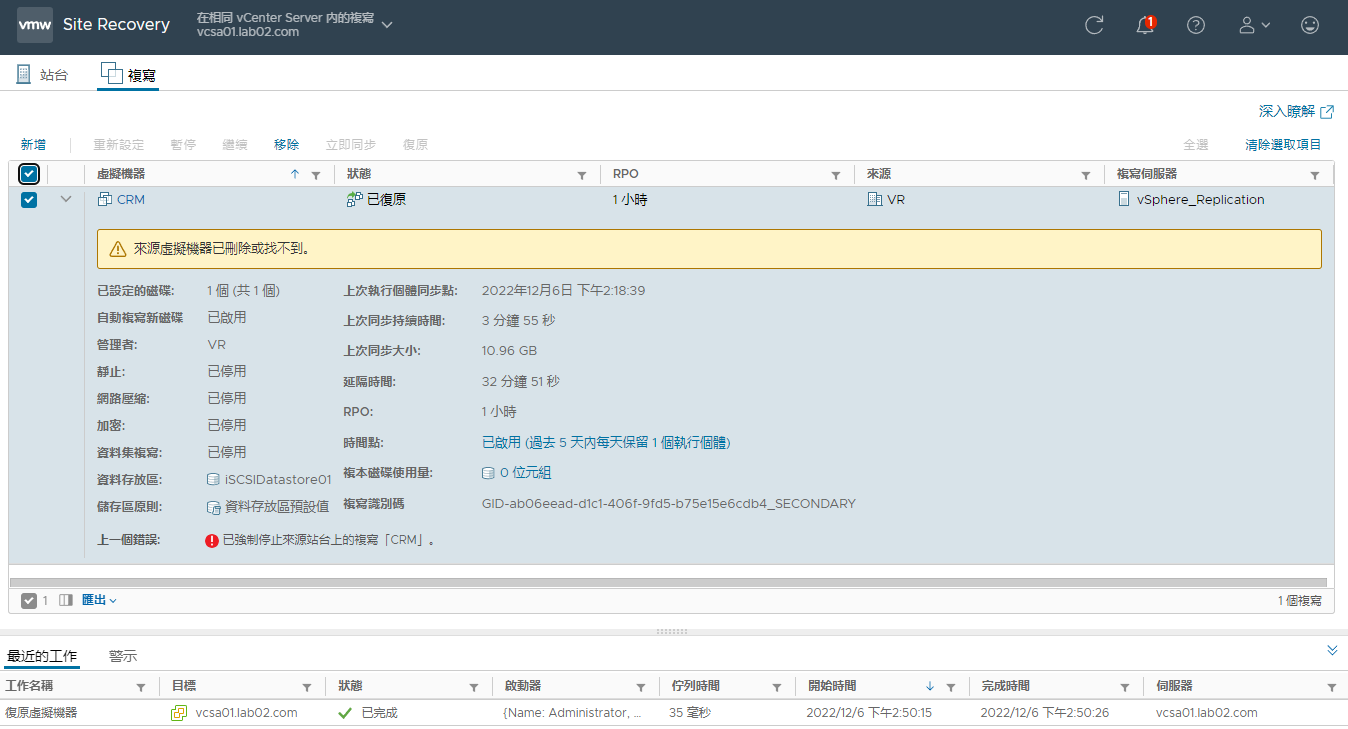This screenshot has width=1348, height=729.
Task: Click the replication GID identifier text
Action: tap(669, 504)
